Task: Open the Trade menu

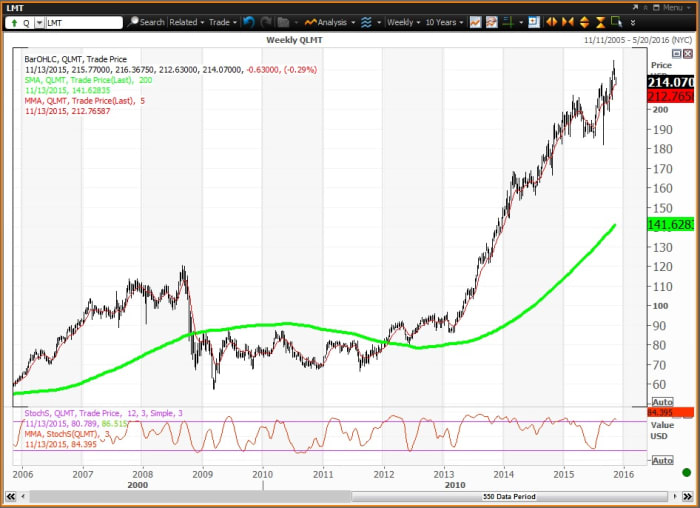Action: coord(223,22)
